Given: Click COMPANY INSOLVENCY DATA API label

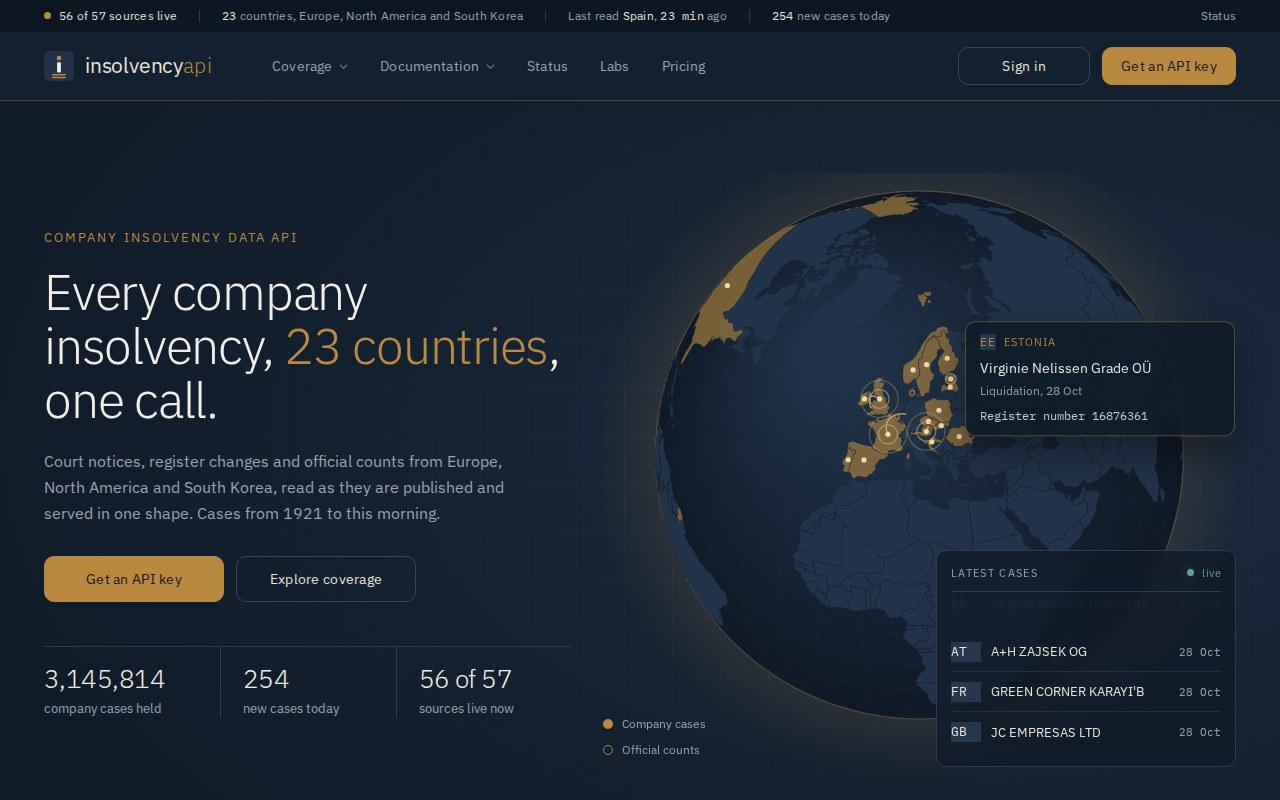Looking at the screenshot, I should pos(170,238).
